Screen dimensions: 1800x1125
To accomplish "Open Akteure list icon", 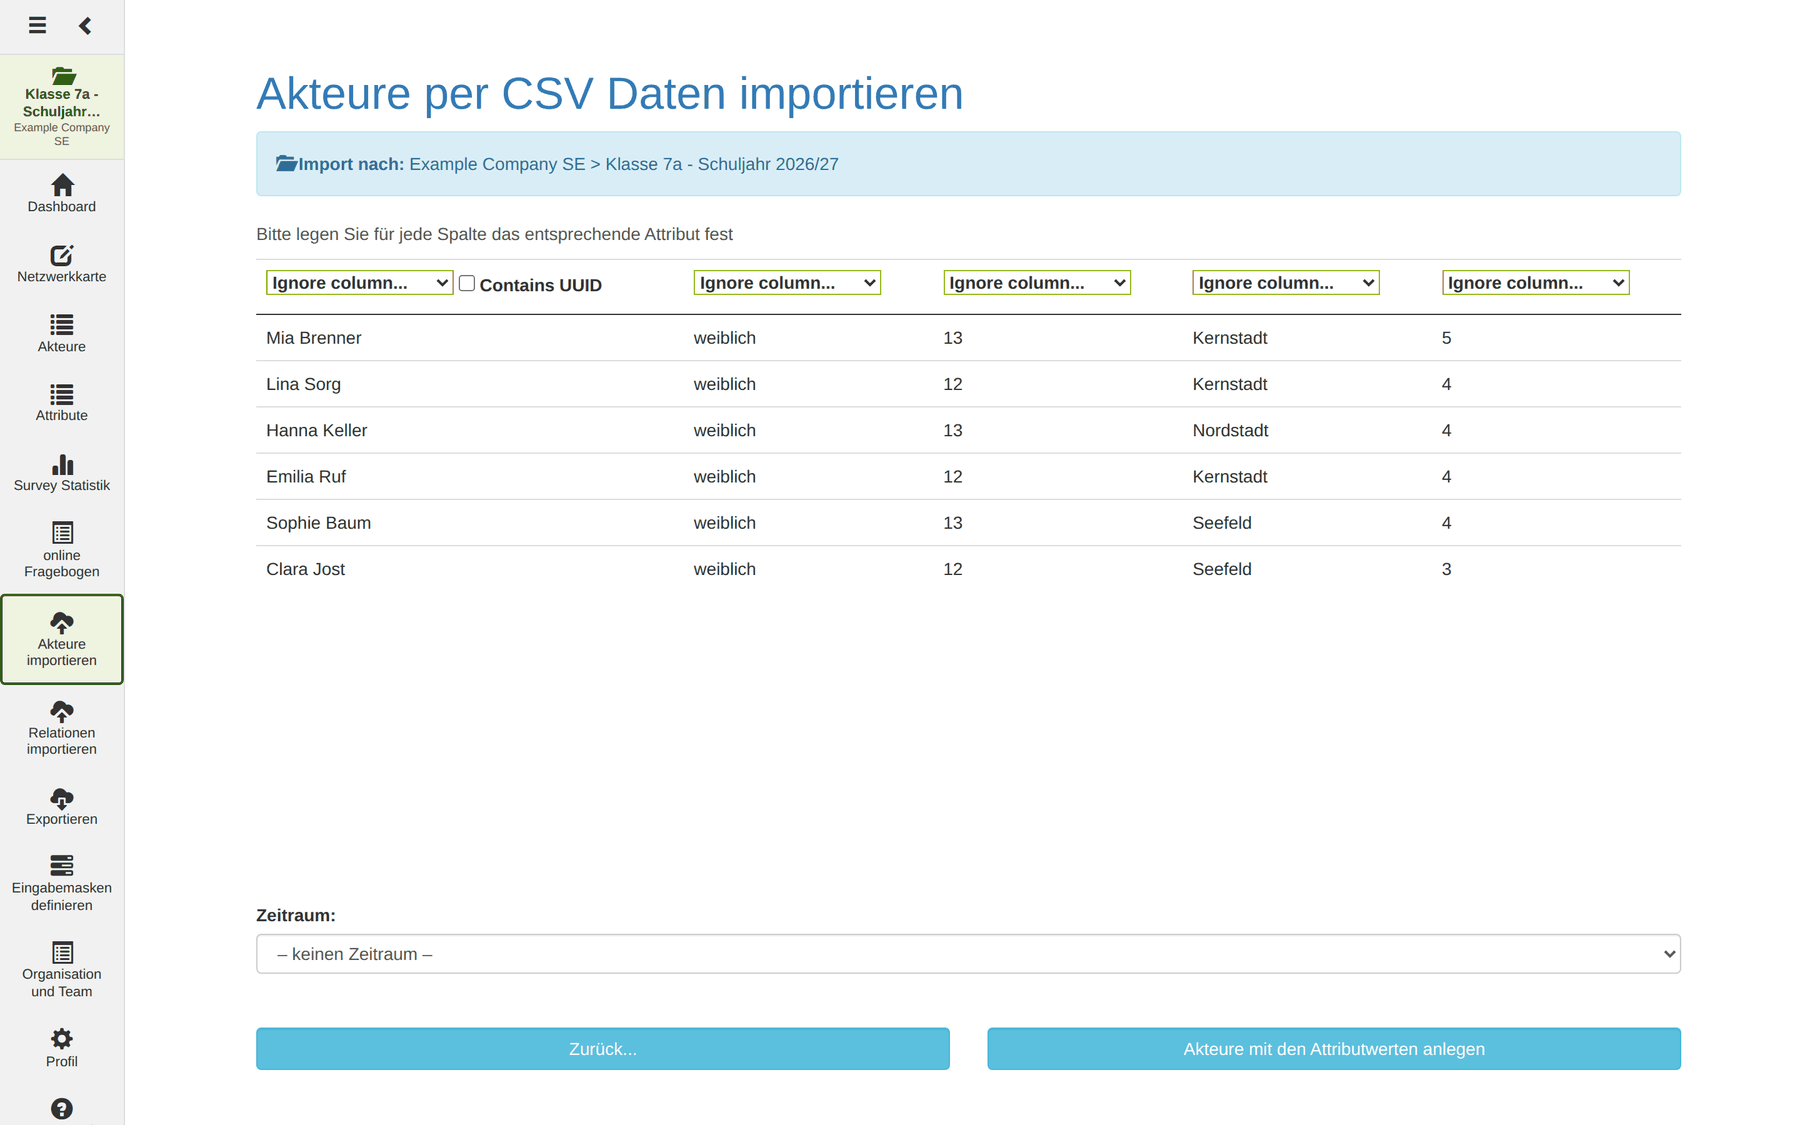I will tap(62, 324).
